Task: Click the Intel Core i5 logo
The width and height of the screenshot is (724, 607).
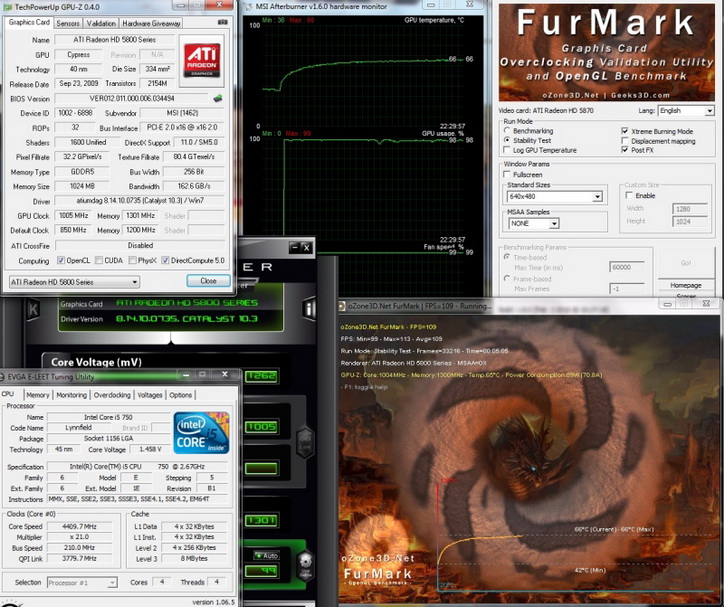Action: [x=201, y=433]
